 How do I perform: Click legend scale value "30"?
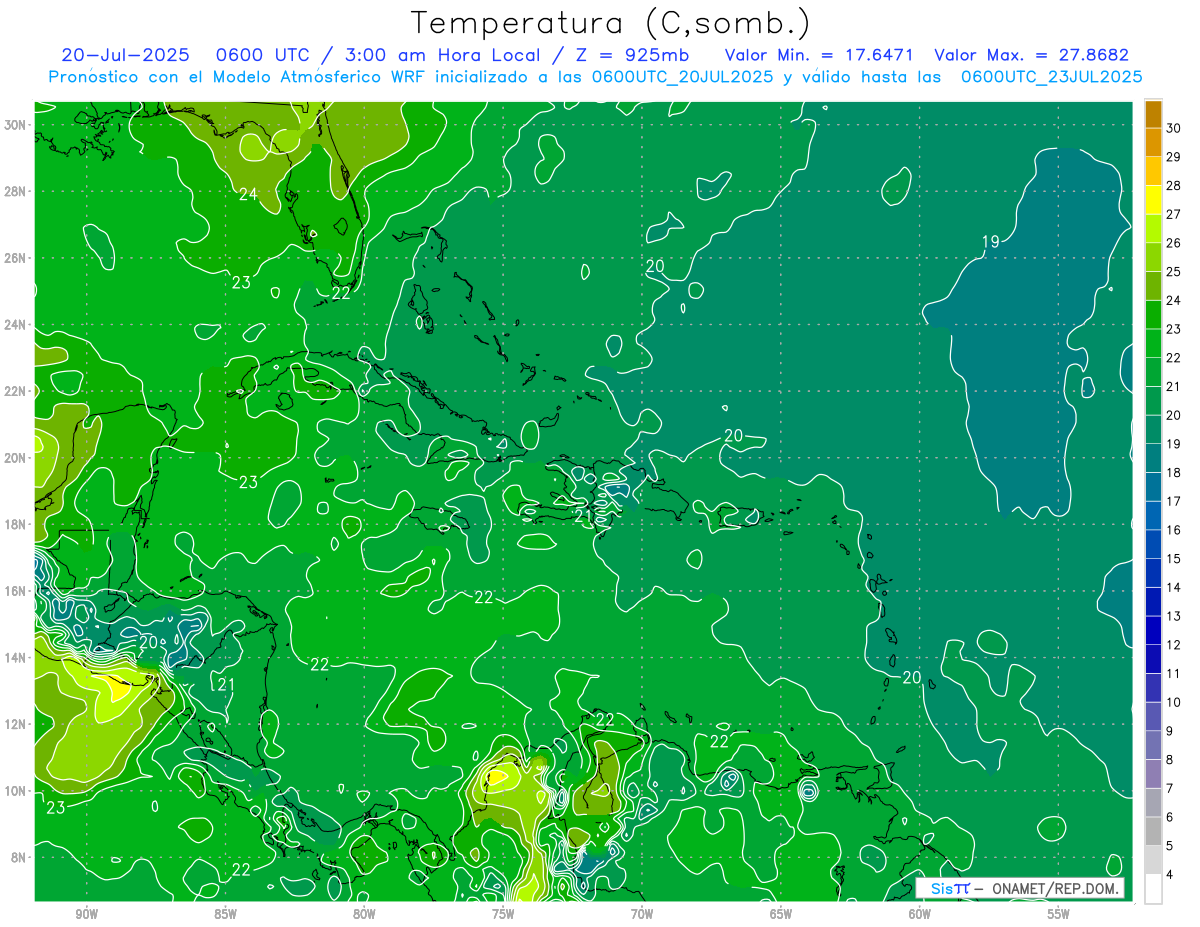[1174, 128]
